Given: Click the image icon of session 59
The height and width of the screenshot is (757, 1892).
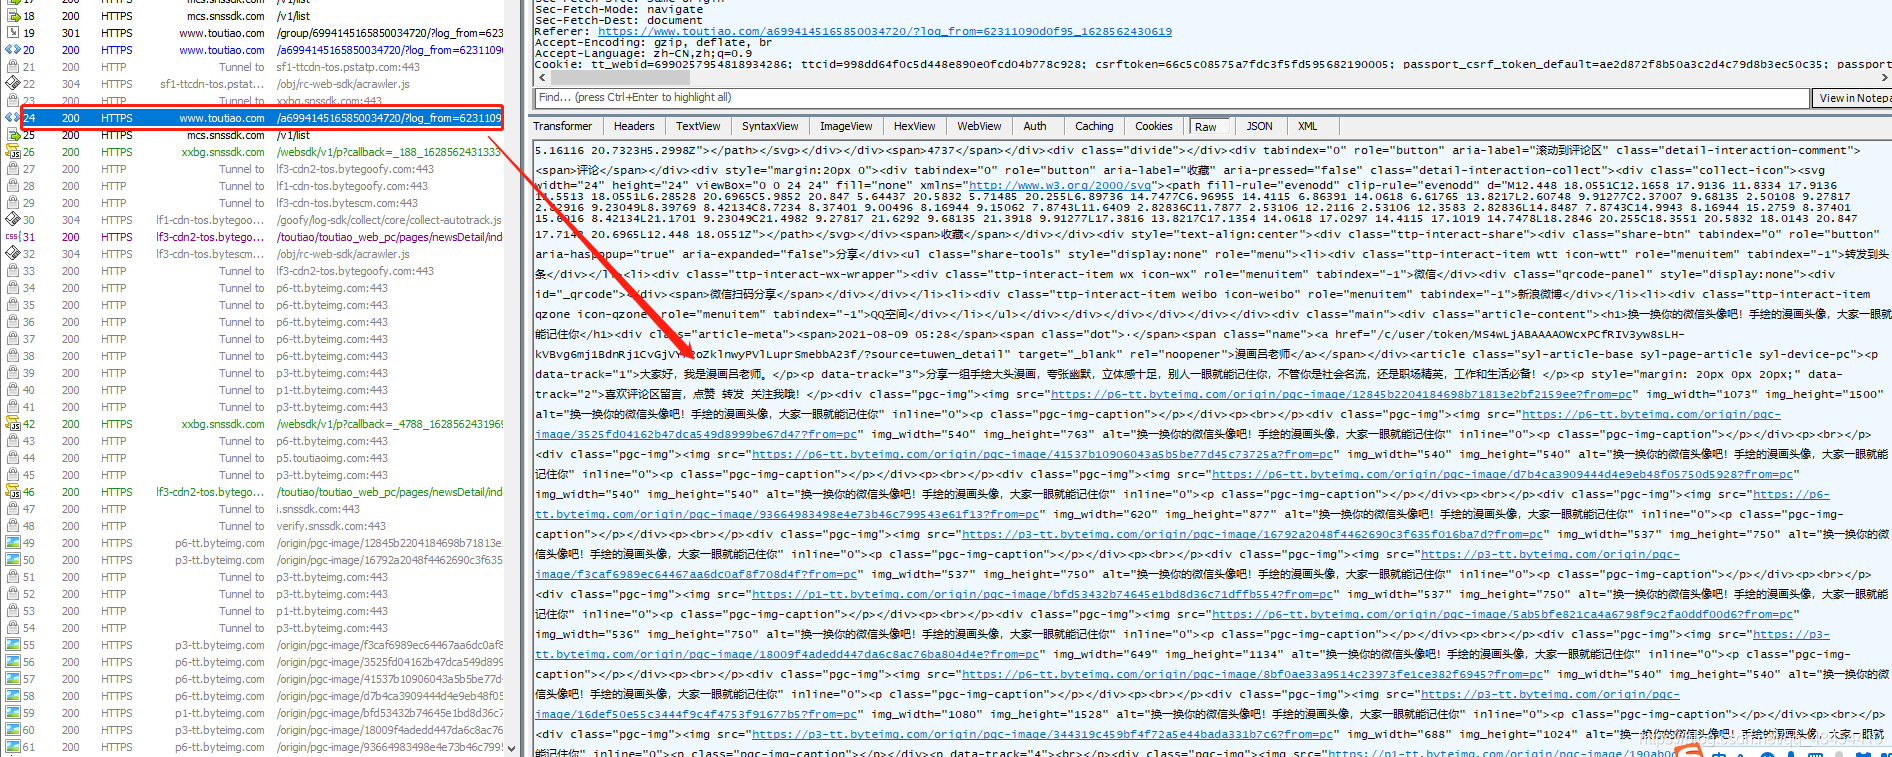Looking at the screenshot, I should [x=13, y=713].
